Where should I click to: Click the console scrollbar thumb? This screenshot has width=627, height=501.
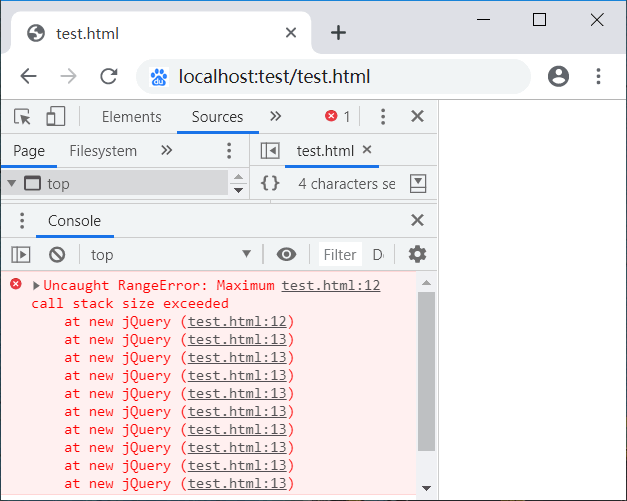[426, 371]
